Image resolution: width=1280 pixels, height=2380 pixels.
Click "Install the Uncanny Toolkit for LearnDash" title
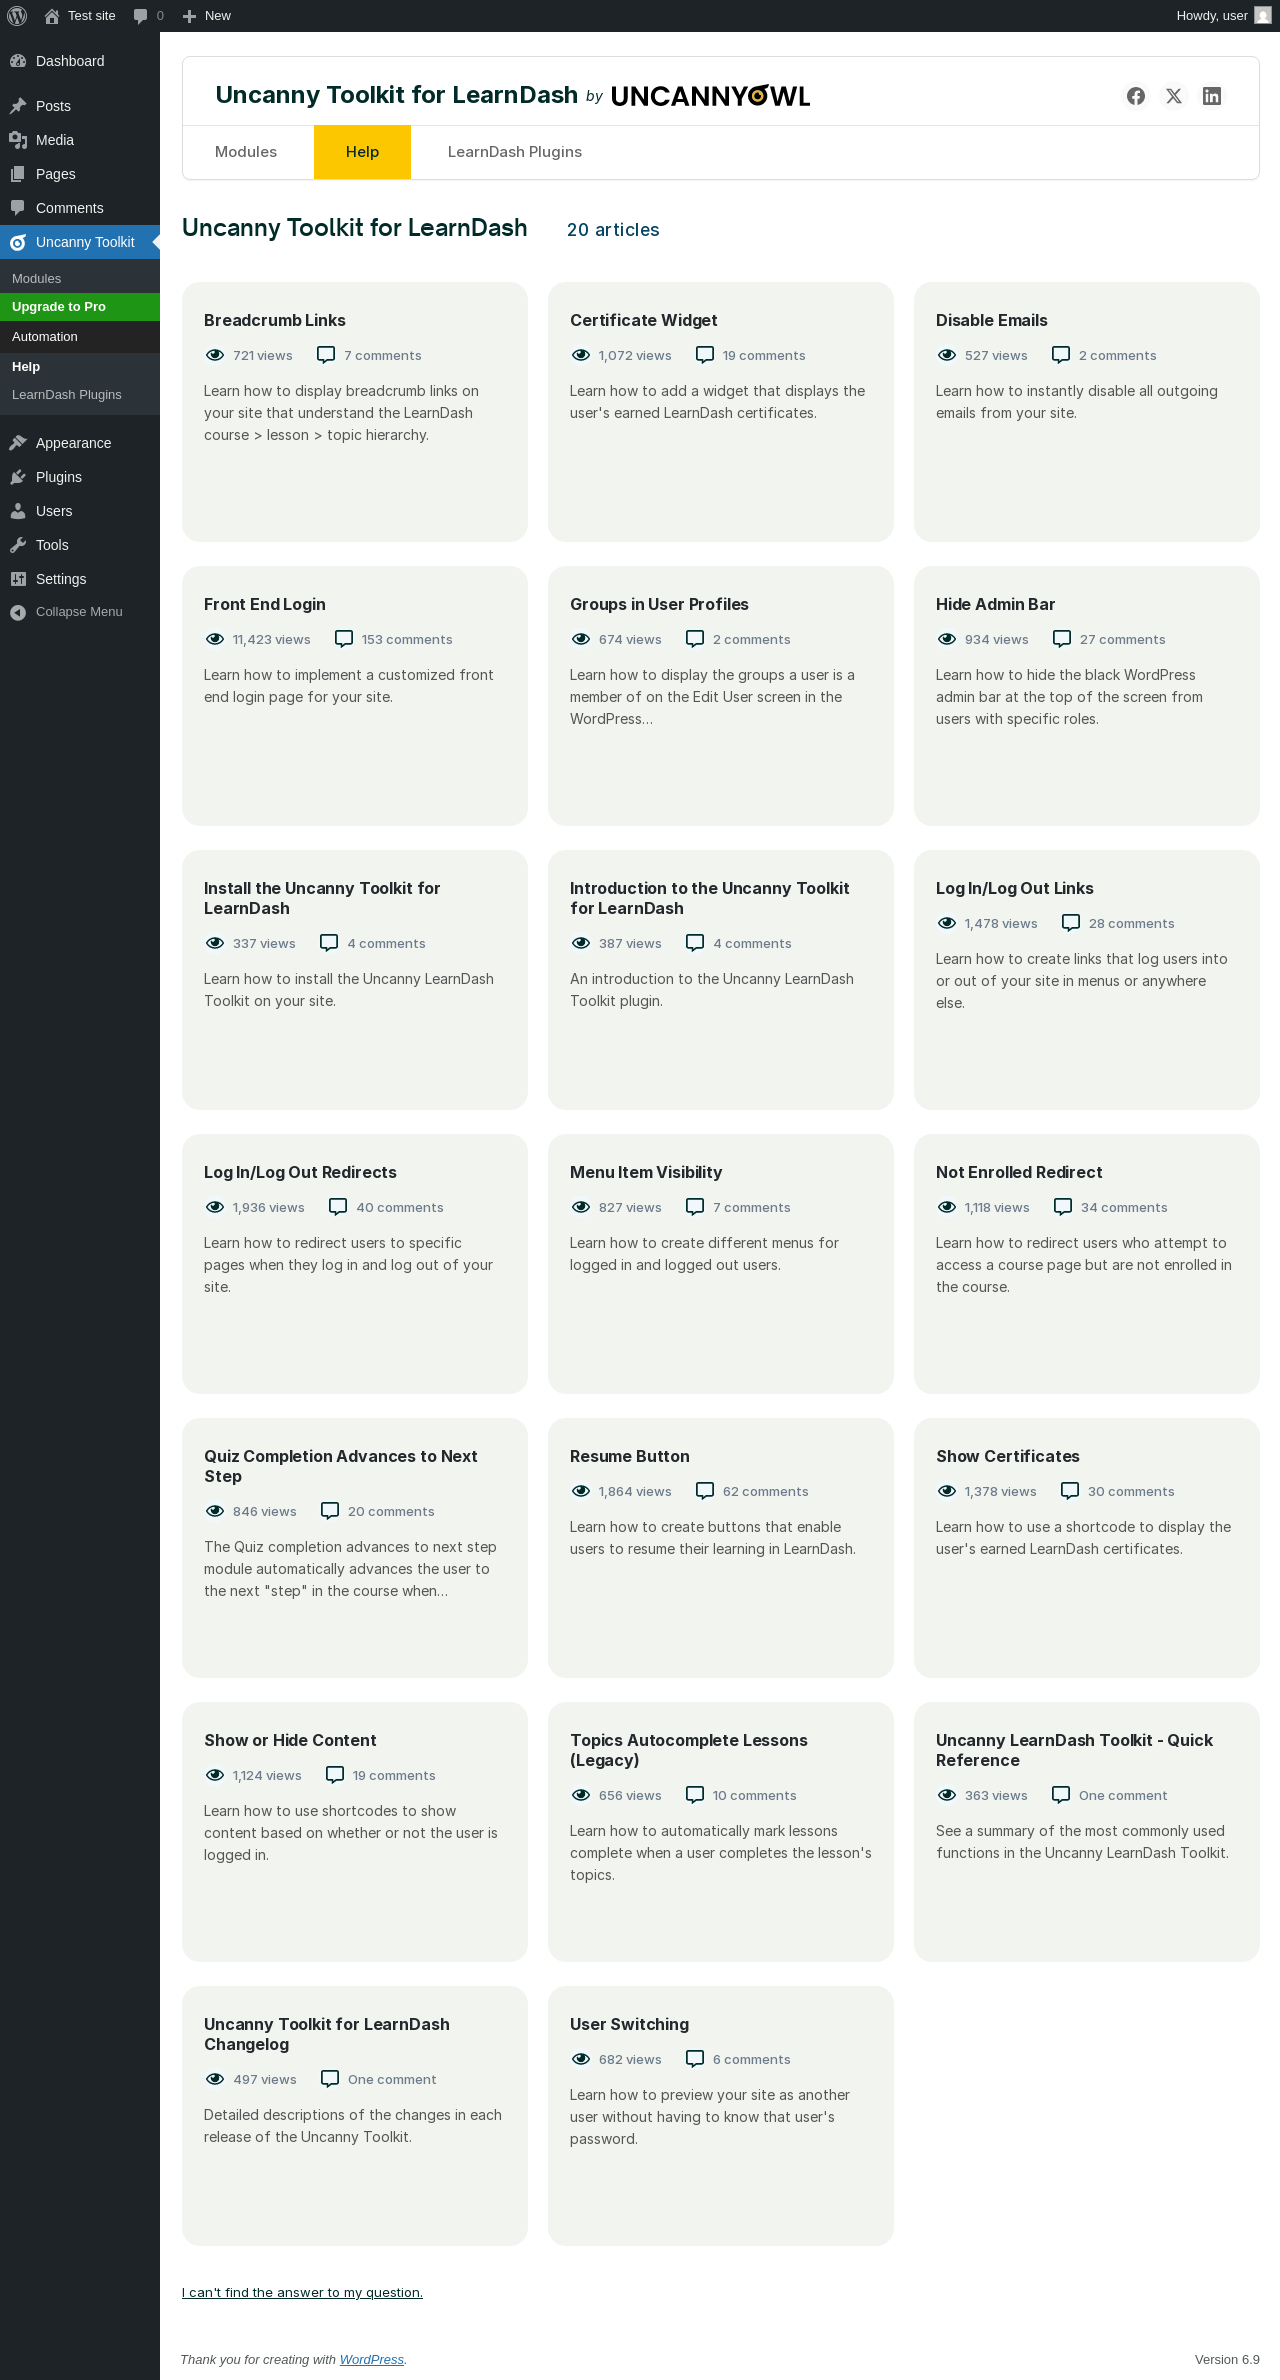(322, 898)
